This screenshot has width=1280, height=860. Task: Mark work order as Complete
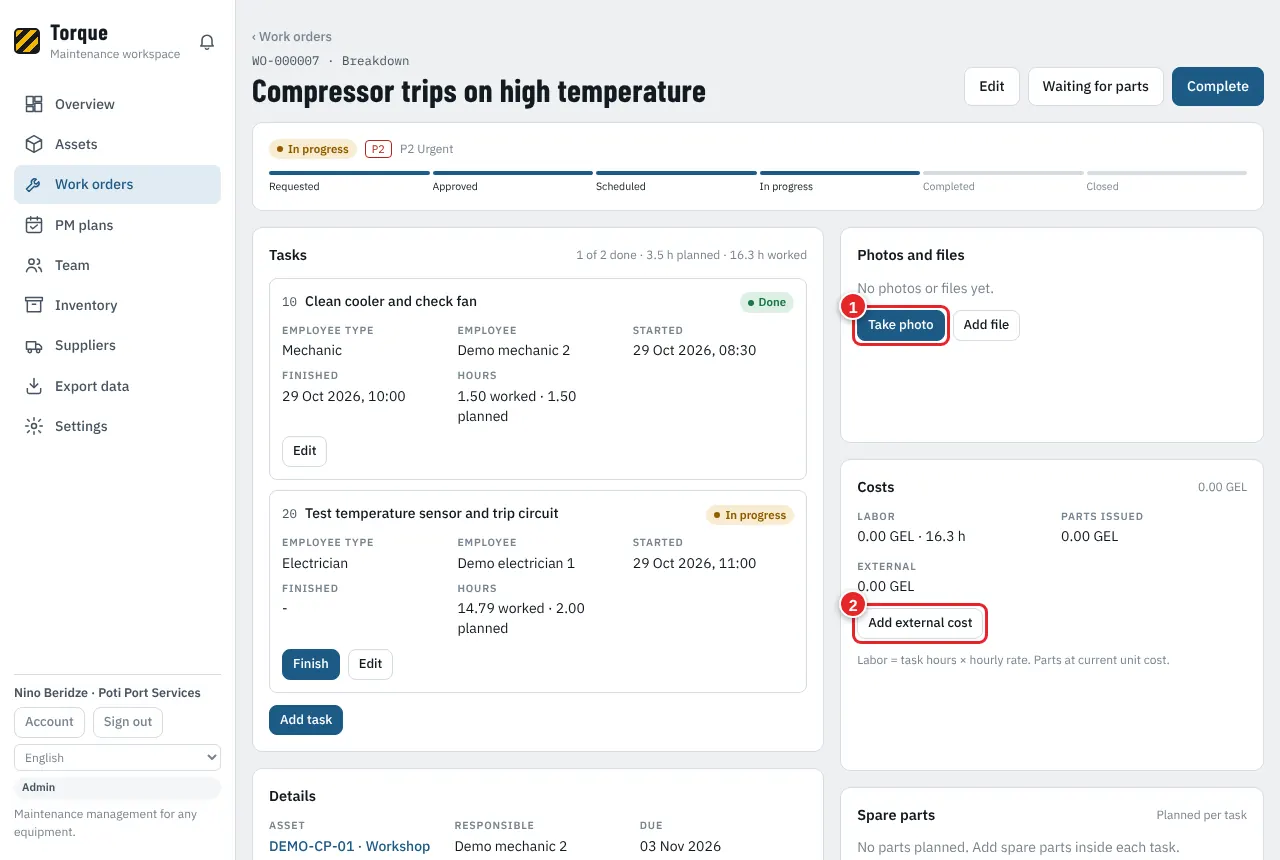coord(1218,86)
